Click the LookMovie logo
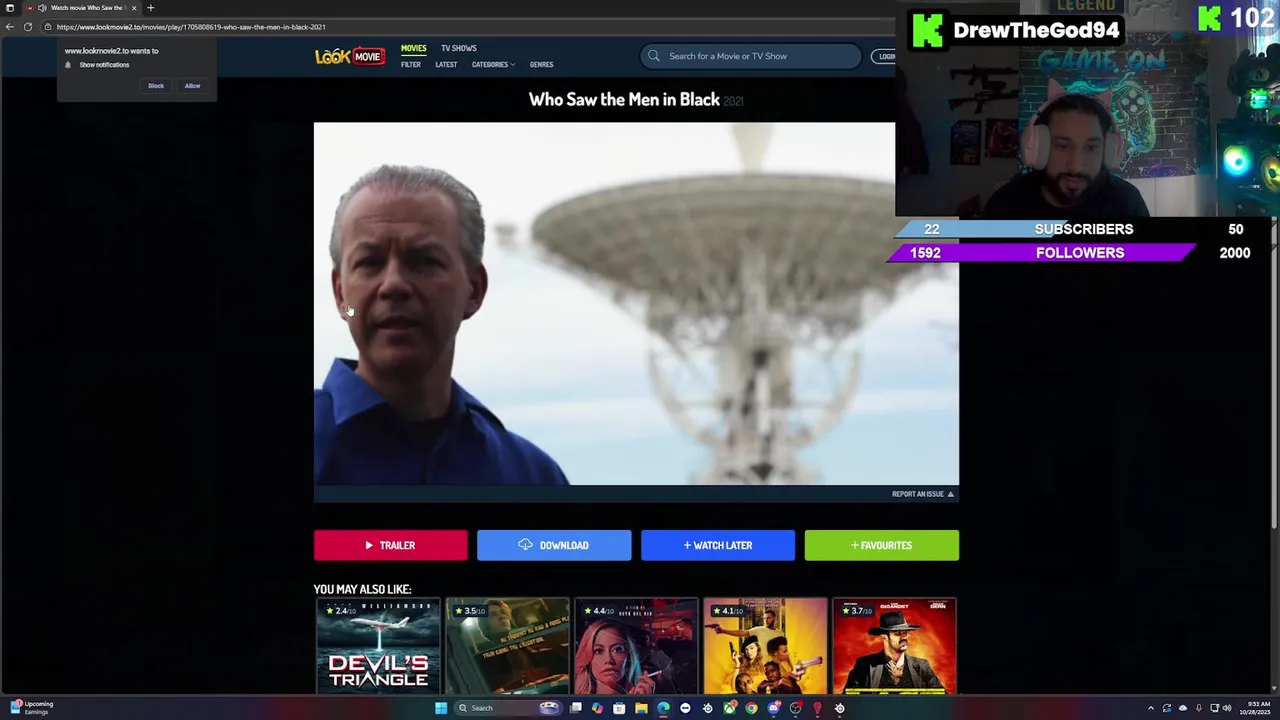 349,57
